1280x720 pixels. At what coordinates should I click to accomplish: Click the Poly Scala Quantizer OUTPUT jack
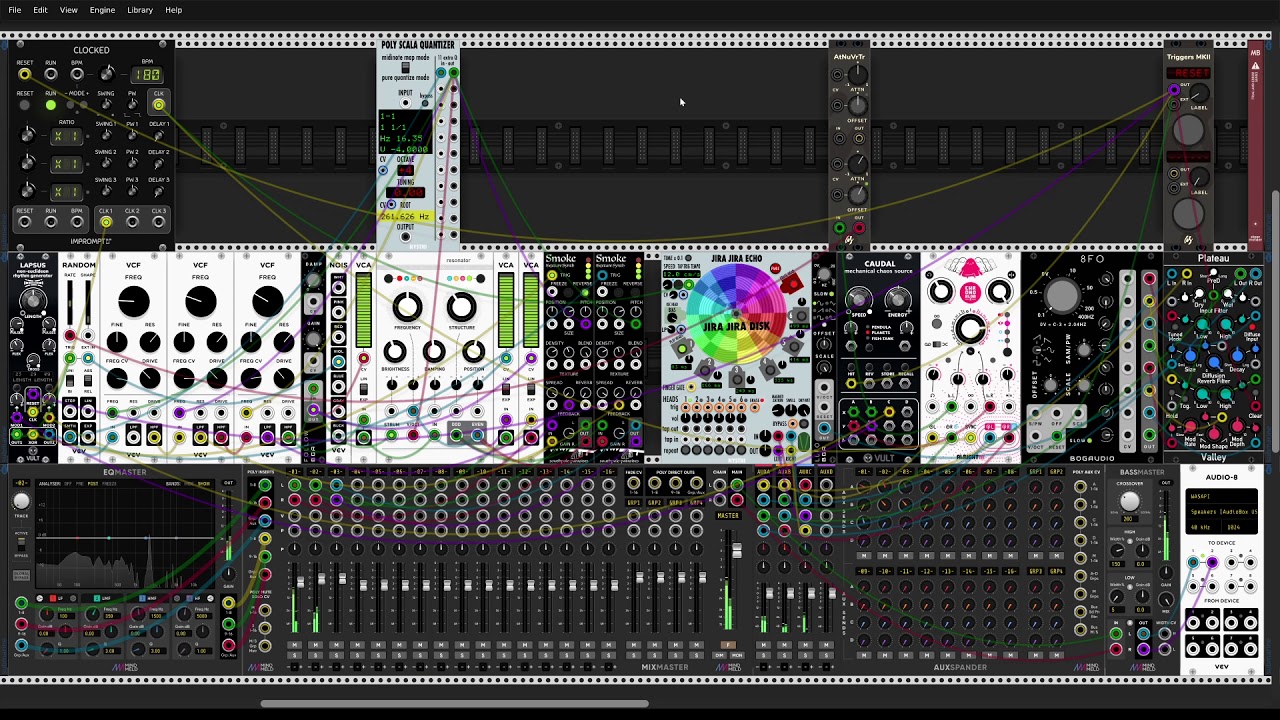click(x=405, y=236)
